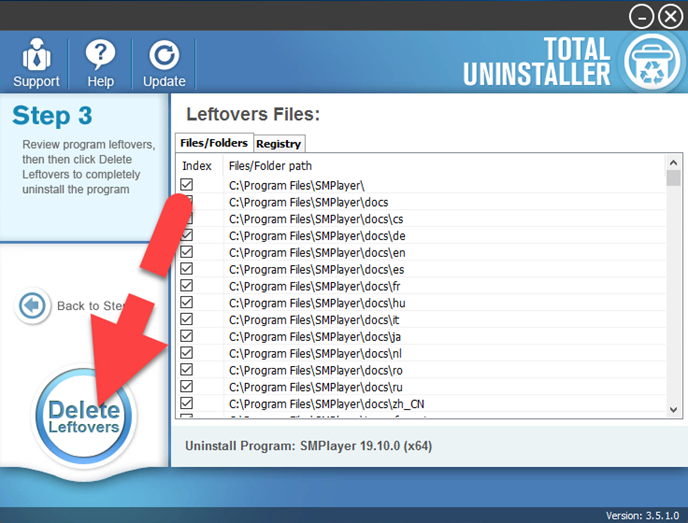Select path SMPlayer\docs\cs
The width and height of the screenshot is (688, 523).
316,219
